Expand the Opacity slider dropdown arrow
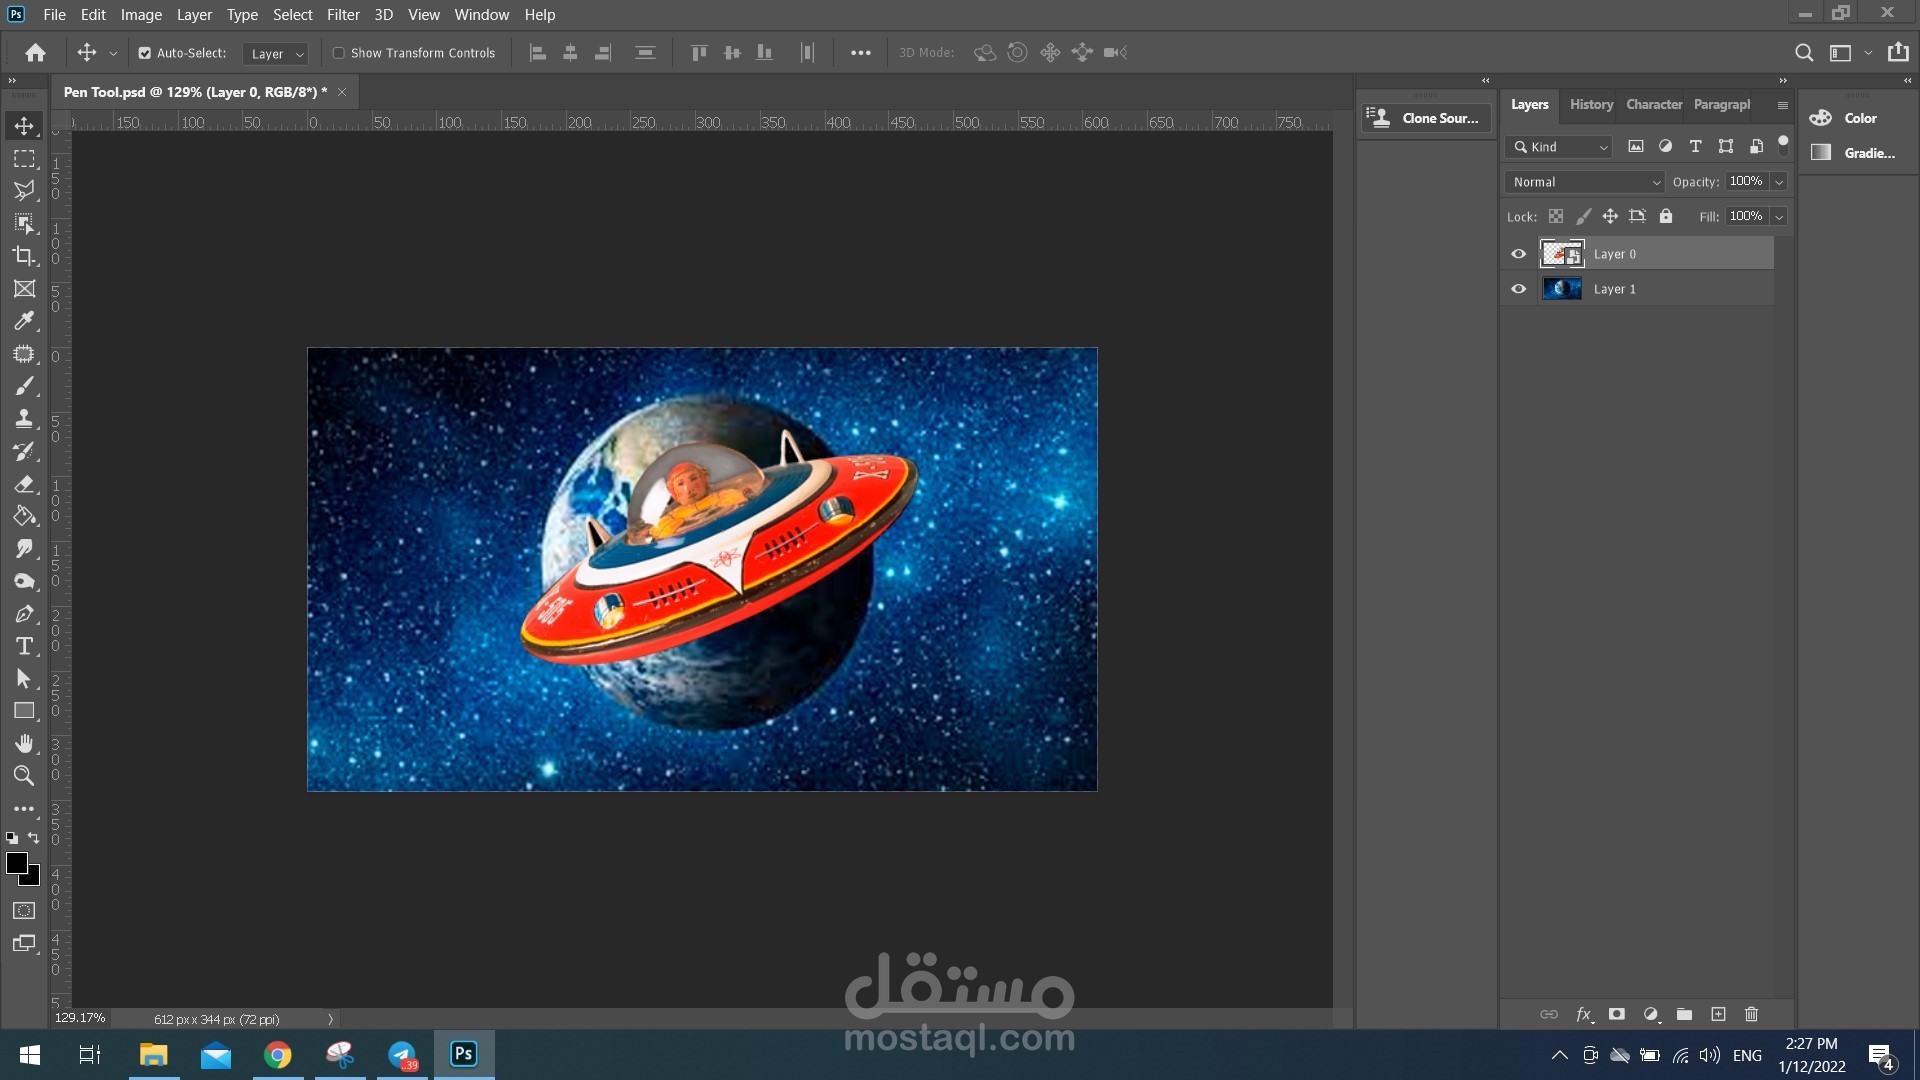1920x1080 pixels. (x=1779, y=182)
